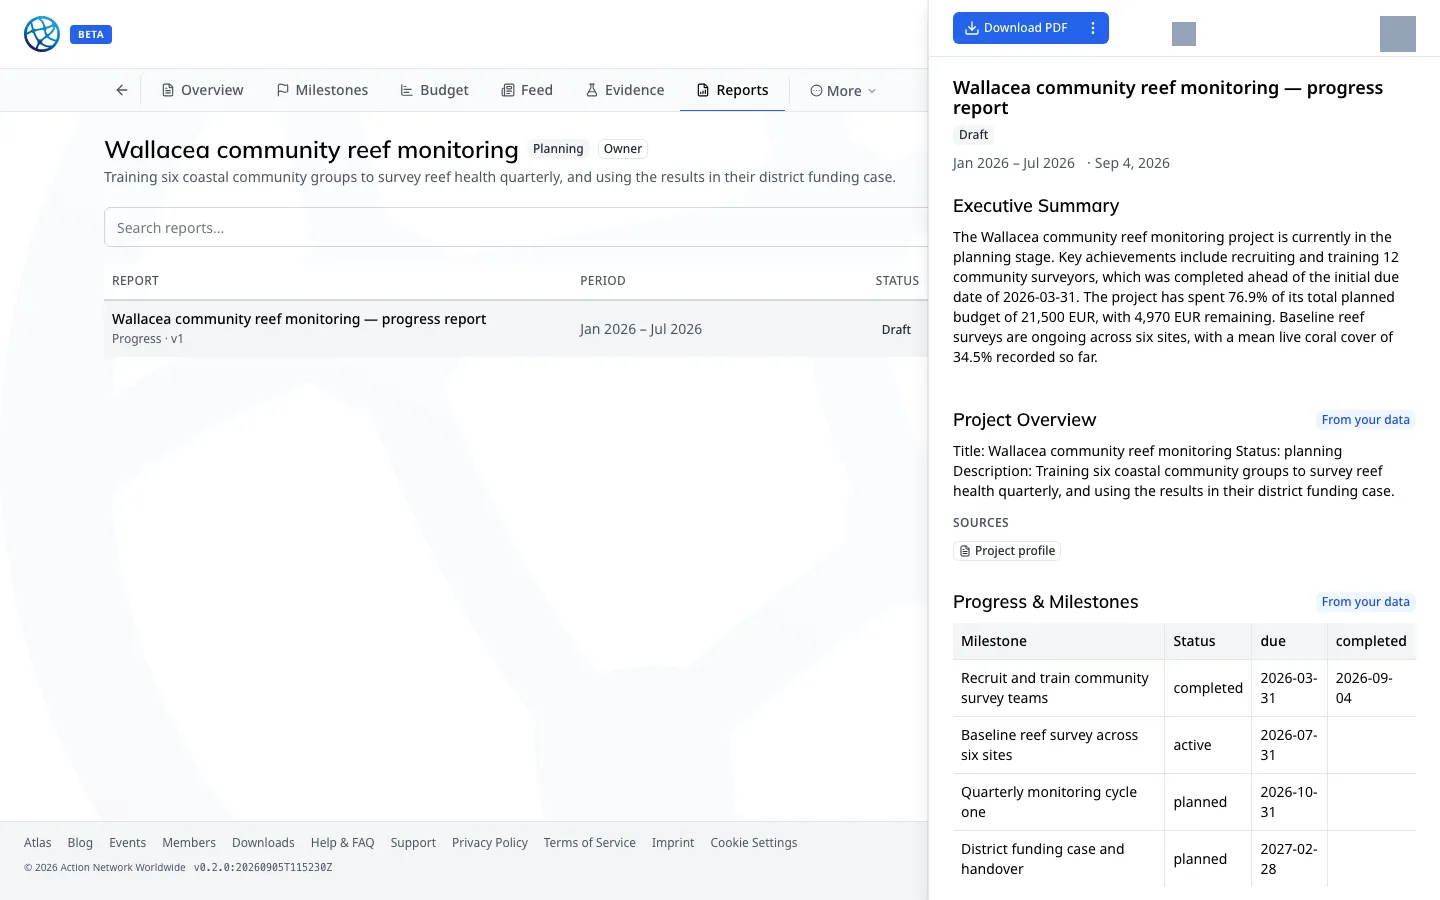
Task: Open the Imprint footer link
Action: coord(673,843)
